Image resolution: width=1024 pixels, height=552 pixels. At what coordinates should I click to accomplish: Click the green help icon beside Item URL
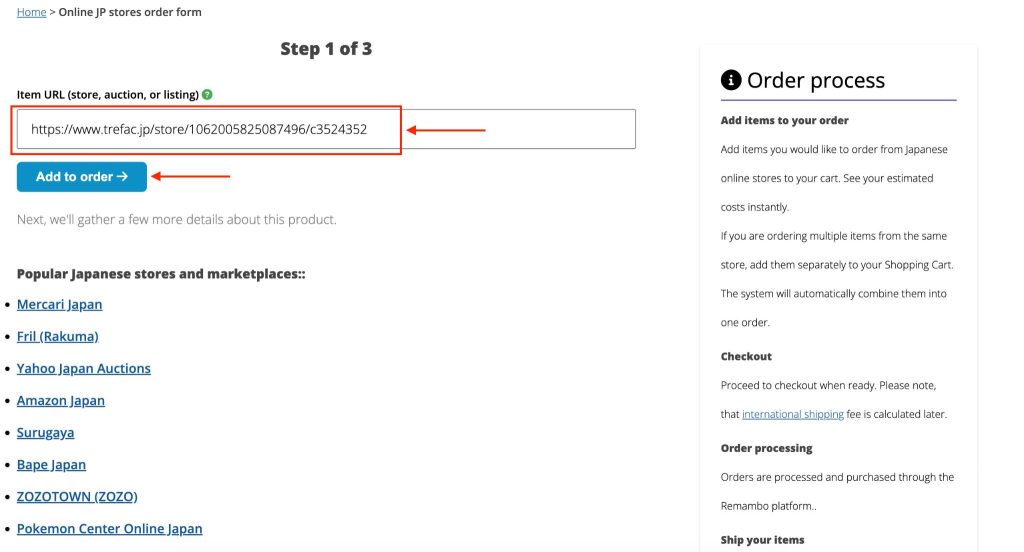pyautogui.click(x=207, y=94)
